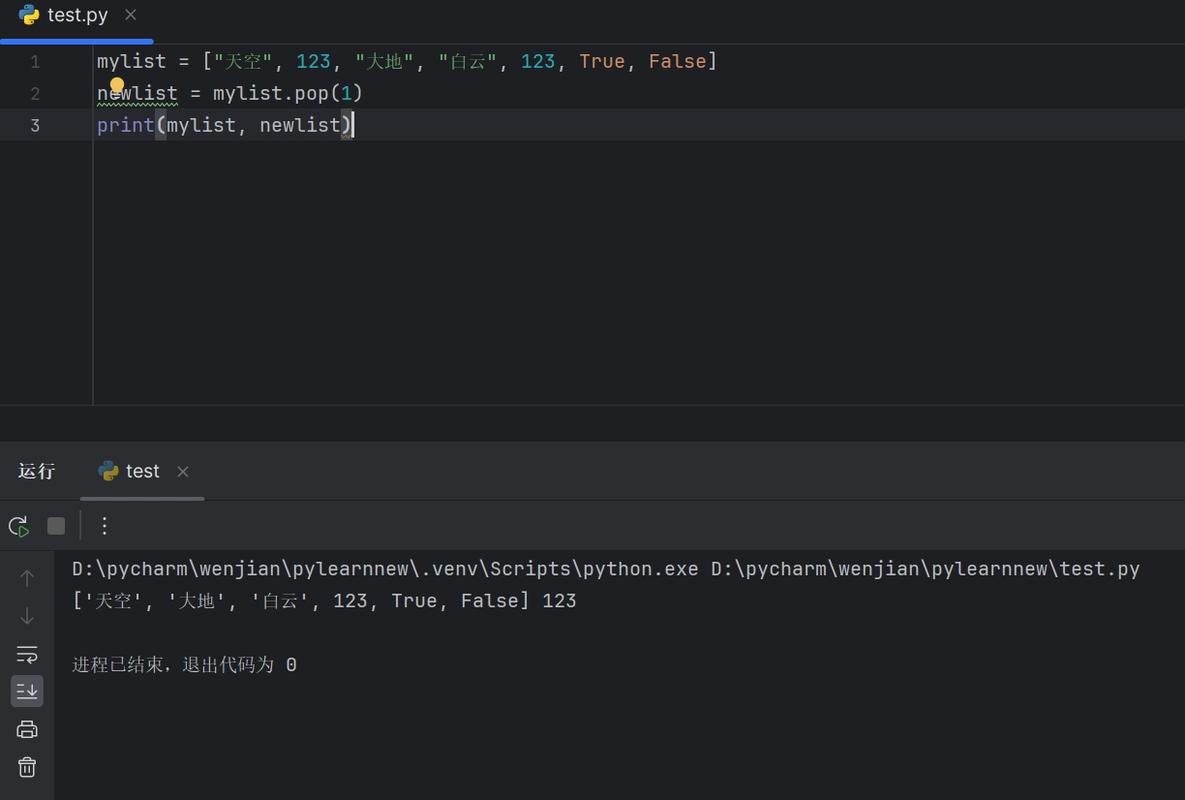Click the 进程已结束 exit code message
This screenshot has width=1185, height=800.
184,665
